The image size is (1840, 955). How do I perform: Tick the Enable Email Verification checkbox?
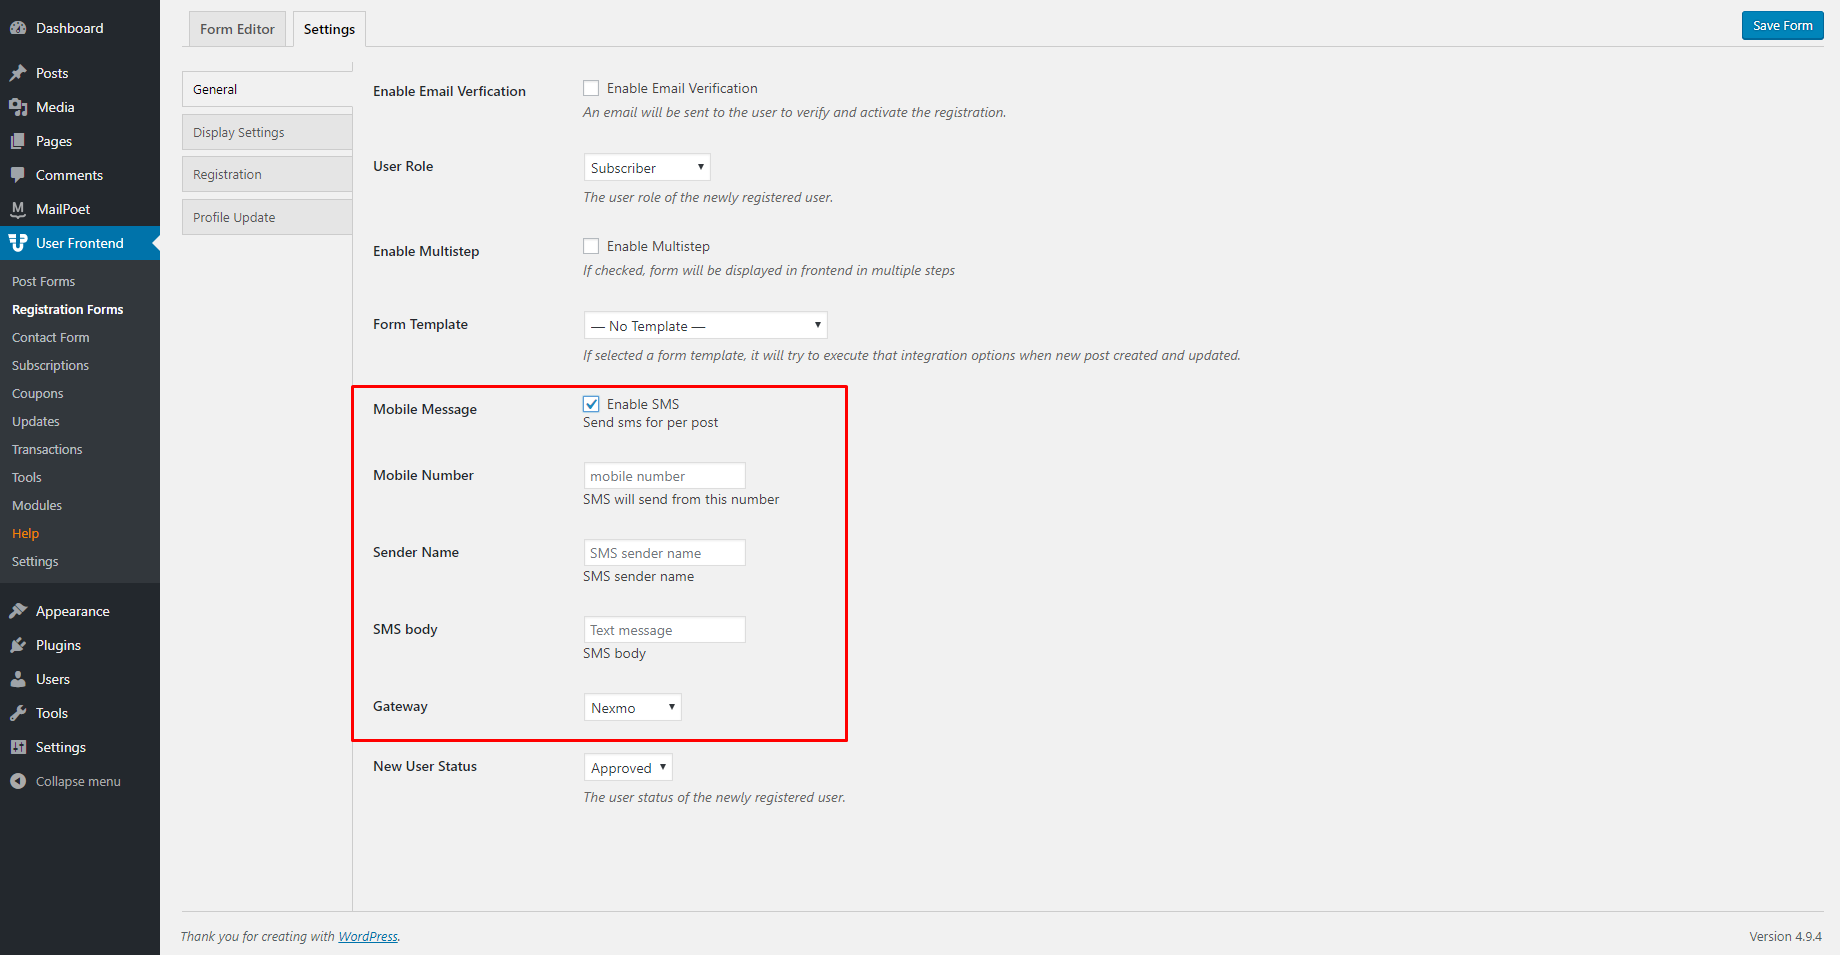point(591,88)
